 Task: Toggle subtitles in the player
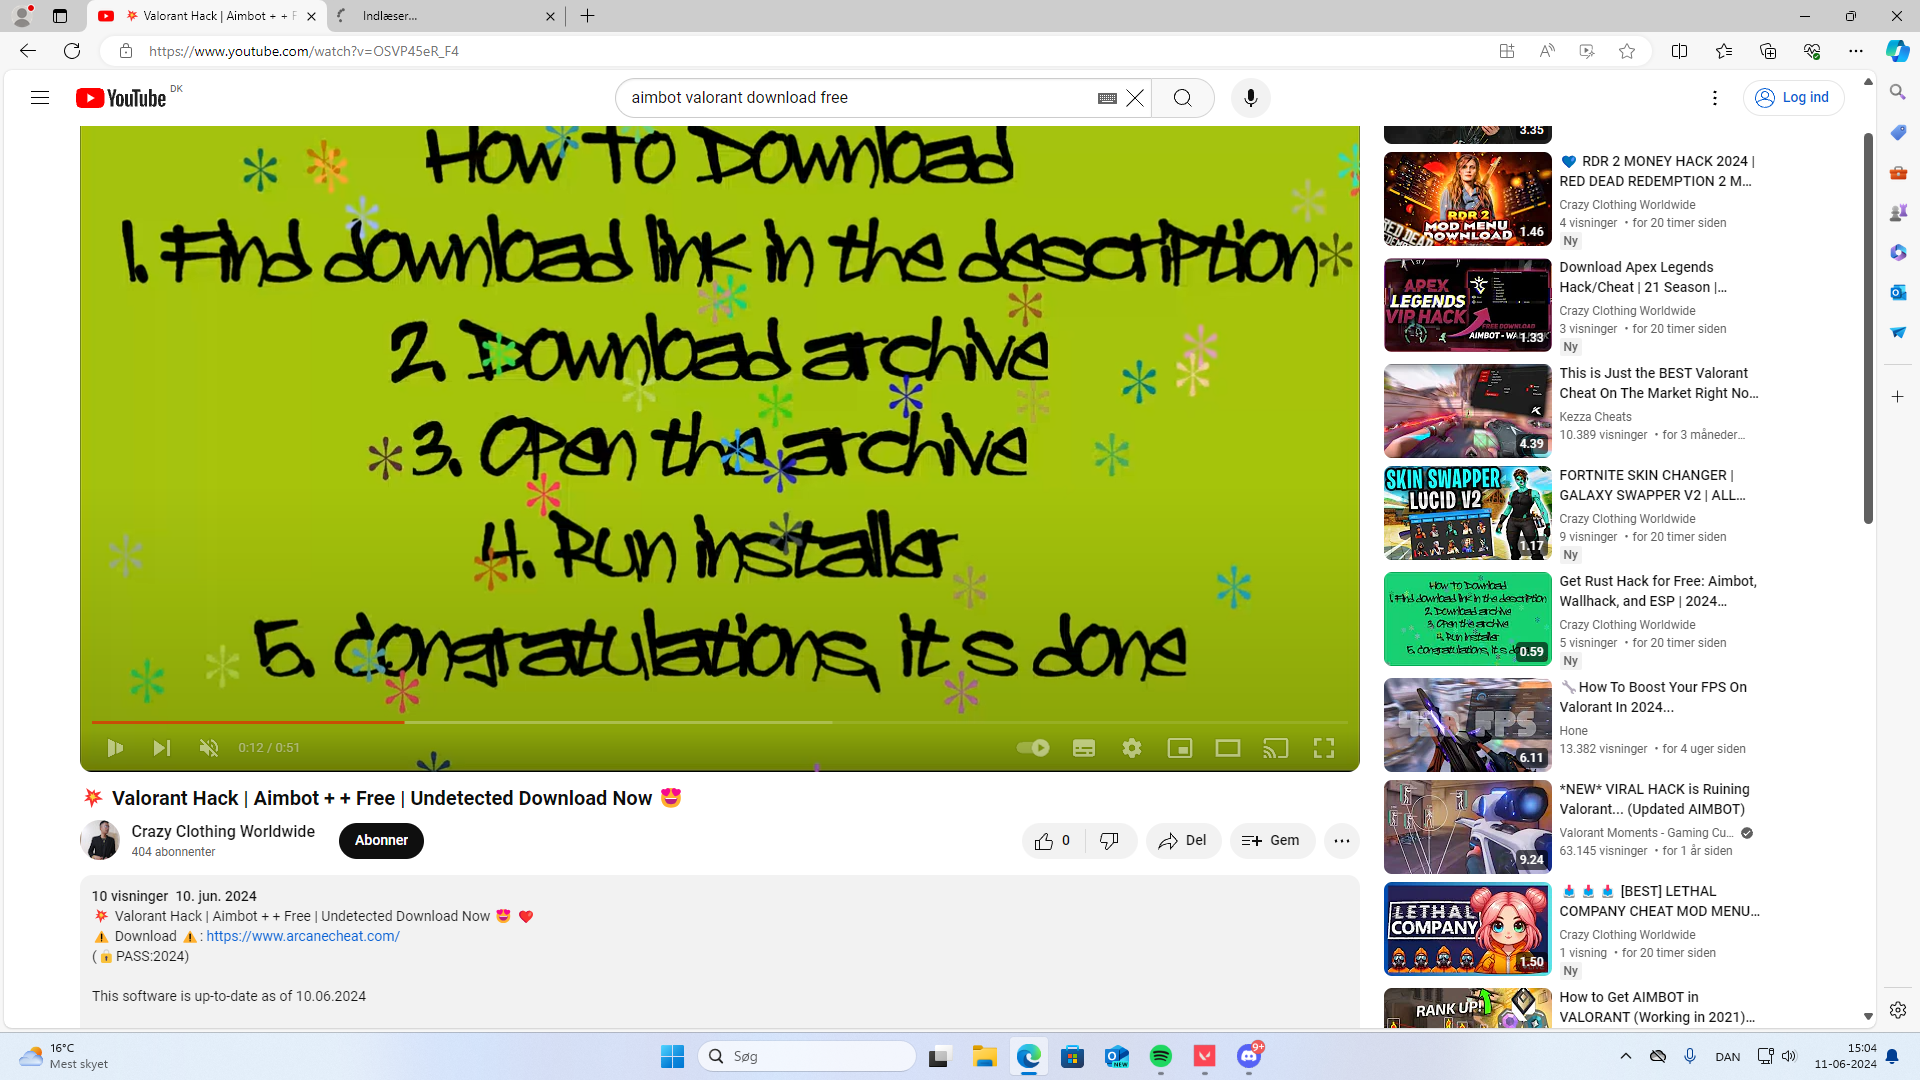pyautogui.click(x=1084, y=748)
